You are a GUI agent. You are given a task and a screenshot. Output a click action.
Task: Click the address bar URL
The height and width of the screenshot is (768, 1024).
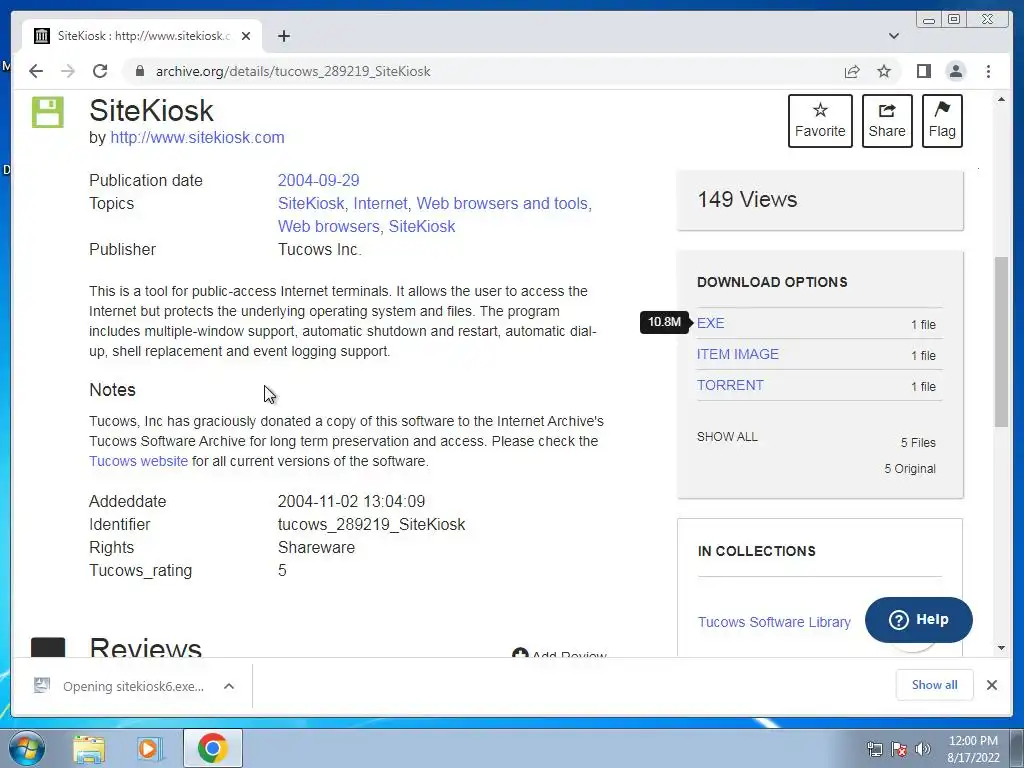coord(293,71)
